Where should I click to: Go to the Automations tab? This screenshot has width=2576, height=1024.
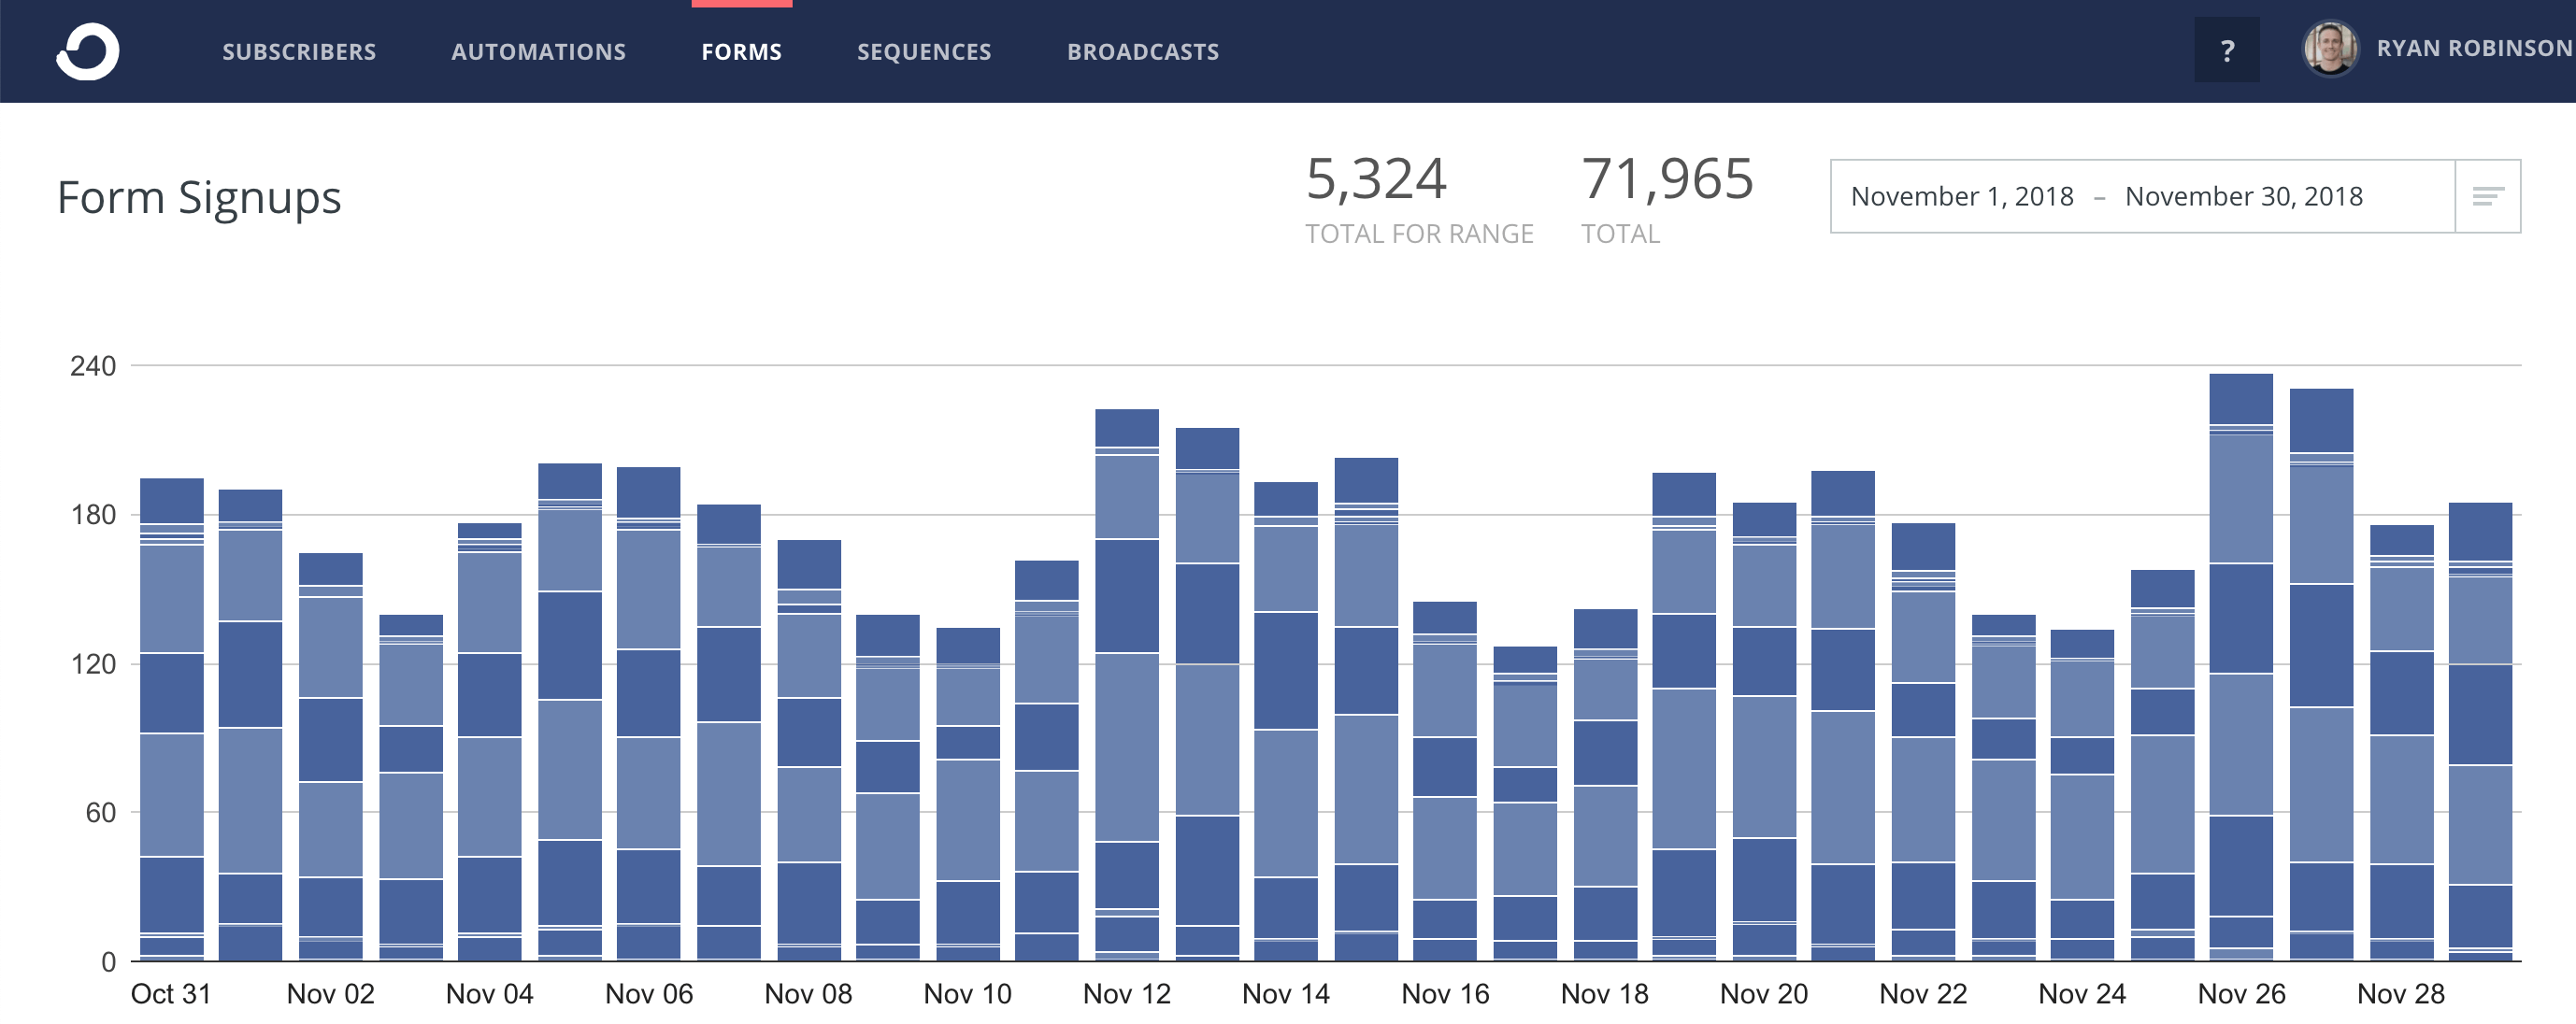point(538,52)
